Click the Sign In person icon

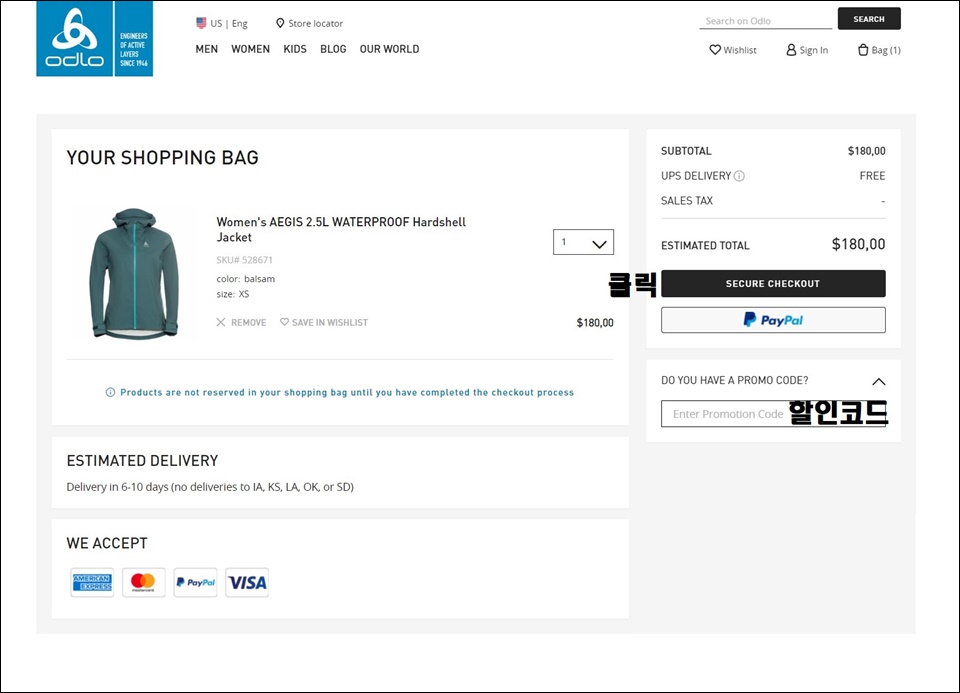[x=791, y=50]
